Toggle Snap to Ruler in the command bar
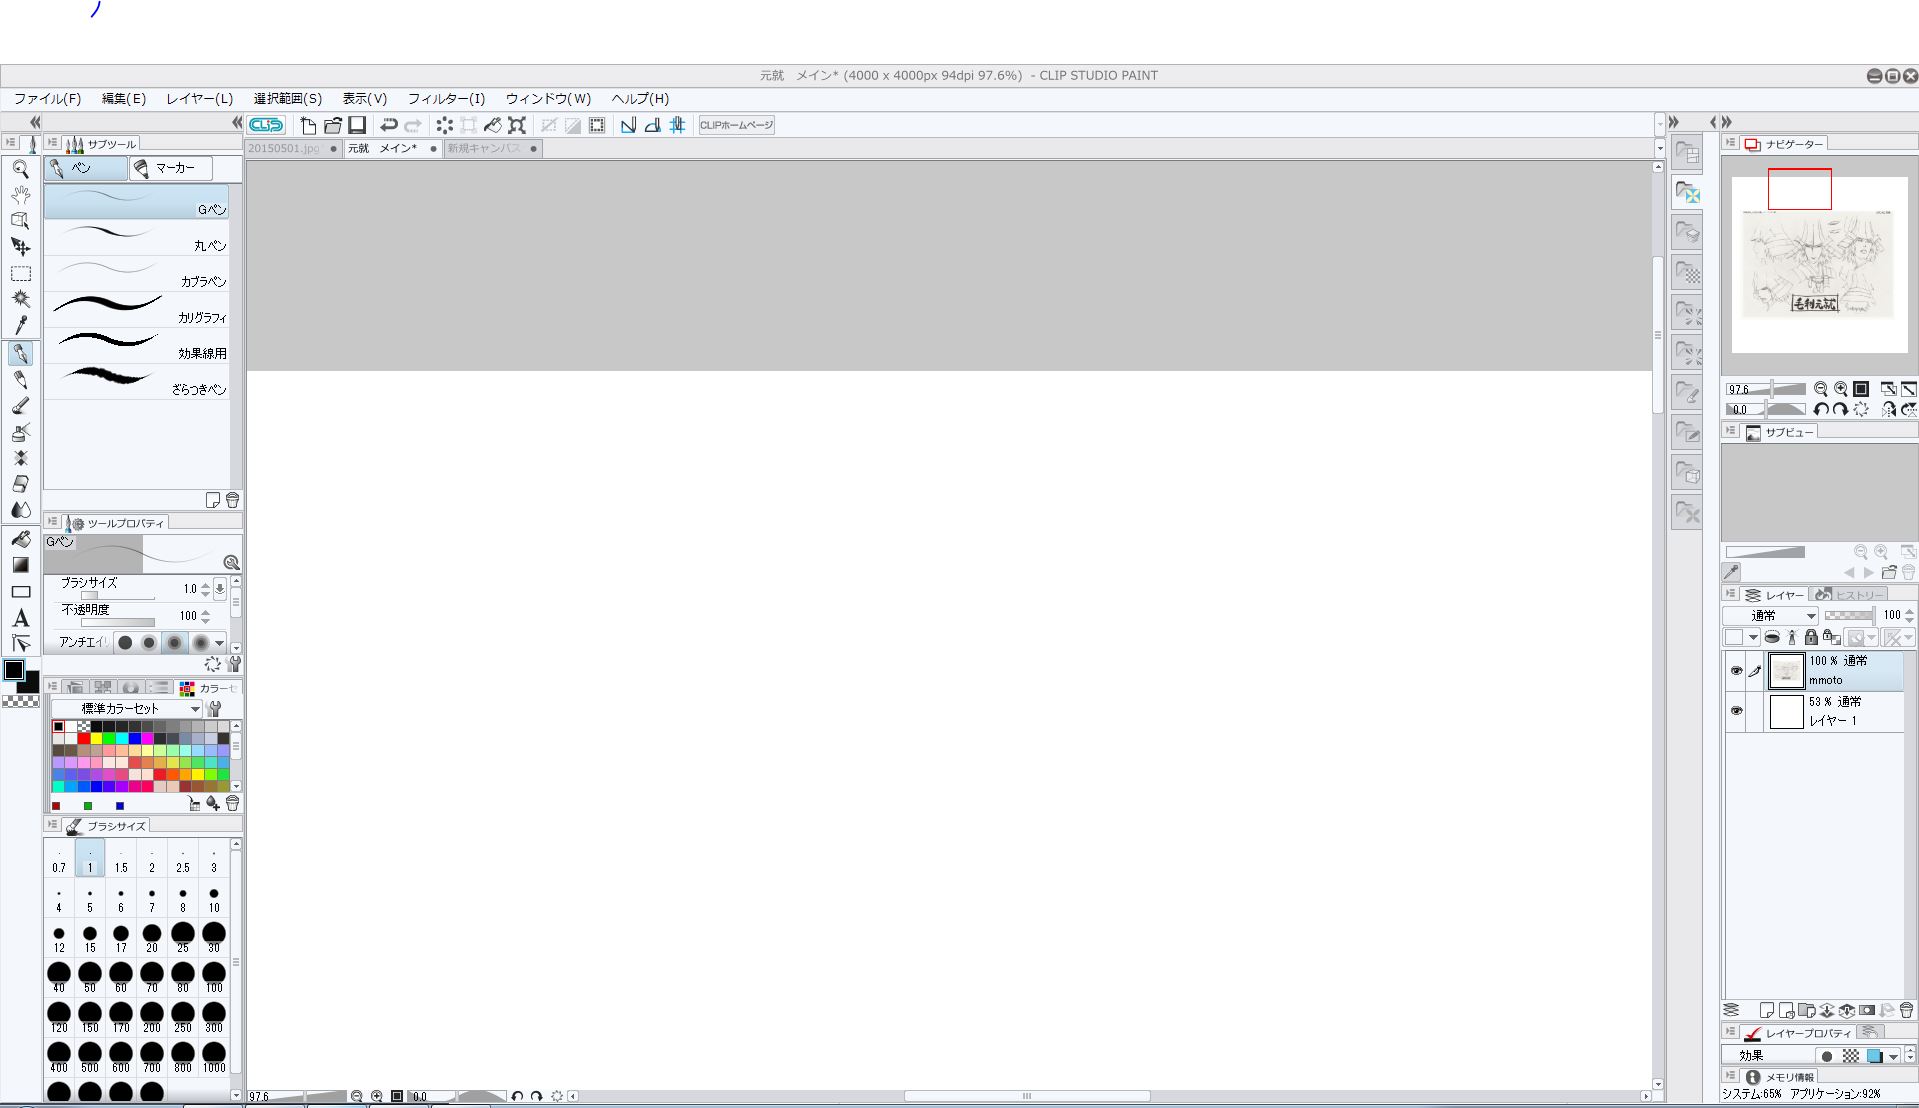Viewport: 1919px width, 1108px height. (628, 125)
